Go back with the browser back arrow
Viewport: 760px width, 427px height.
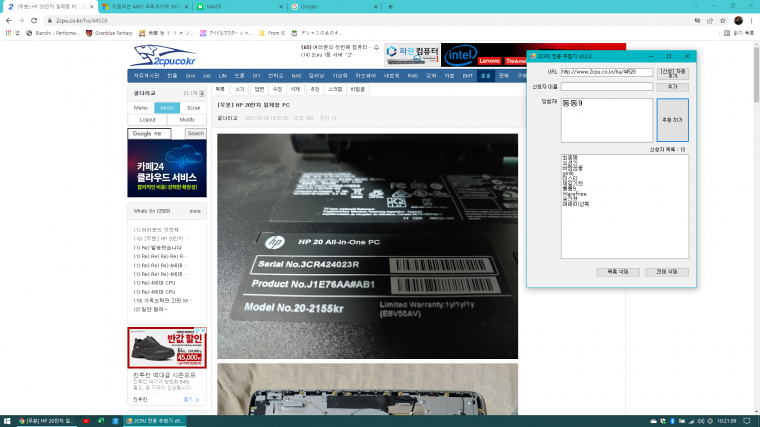9,20
